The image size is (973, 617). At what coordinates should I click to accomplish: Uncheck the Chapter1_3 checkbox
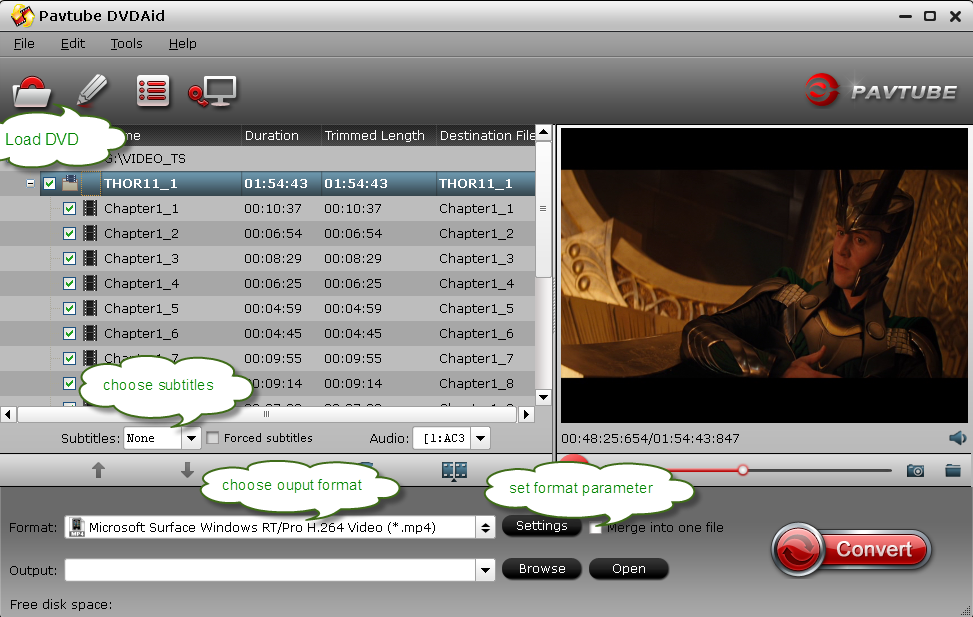point(70,258)
